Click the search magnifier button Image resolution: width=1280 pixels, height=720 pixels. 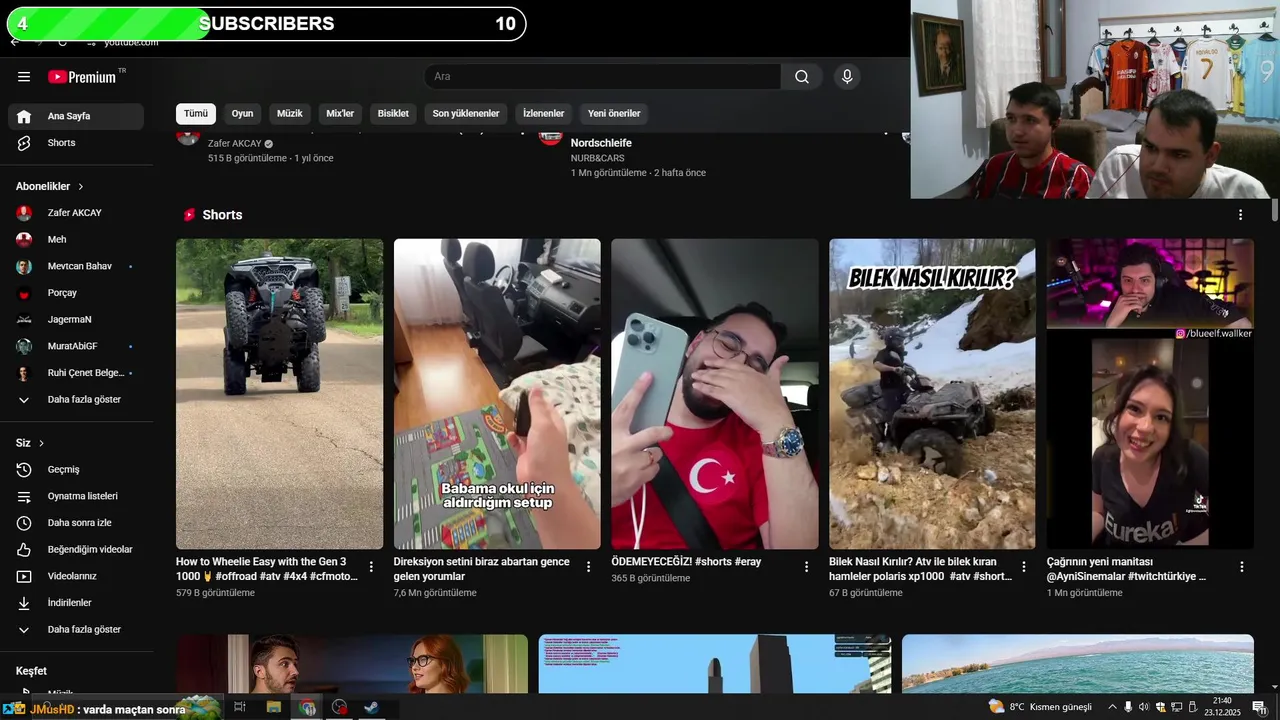[x=802, y=77]
